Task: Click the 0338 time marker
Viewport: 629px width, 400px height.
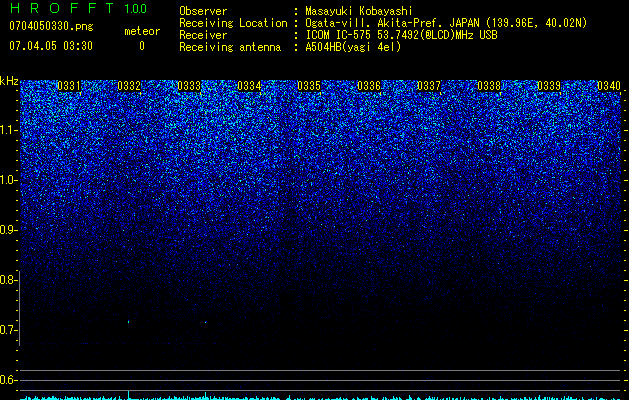Action: coord(489,86)
